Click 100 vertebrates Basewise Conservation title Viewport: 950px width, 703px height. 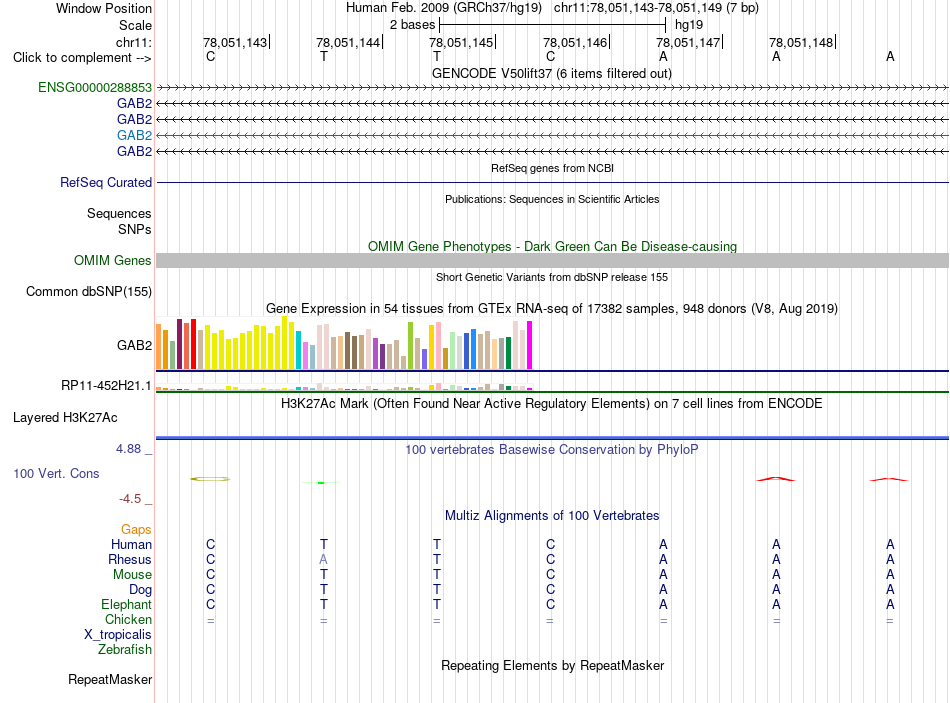point(551,450)
